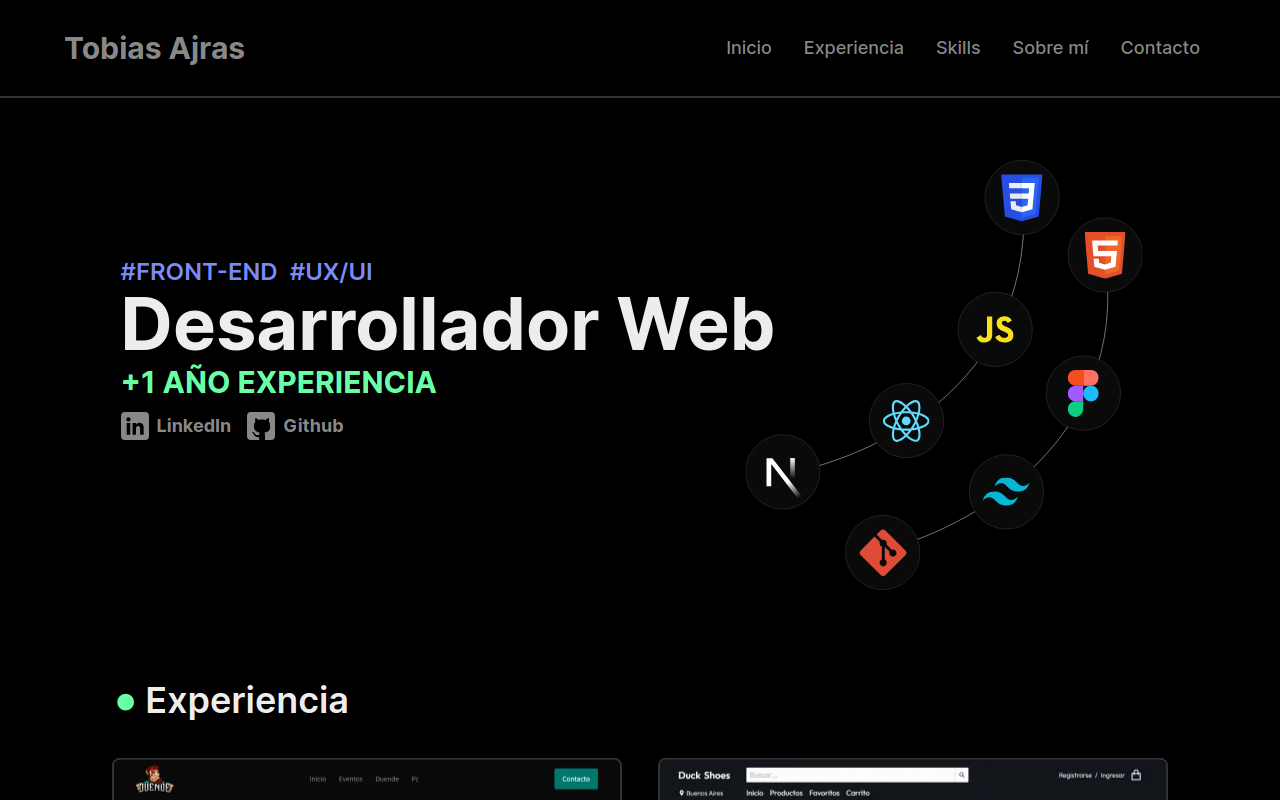The width and height of the screenshot is (1280, 800).
Task: Click the shopping cart icon in Duck Shoes preview
Action: (1137, 774)
